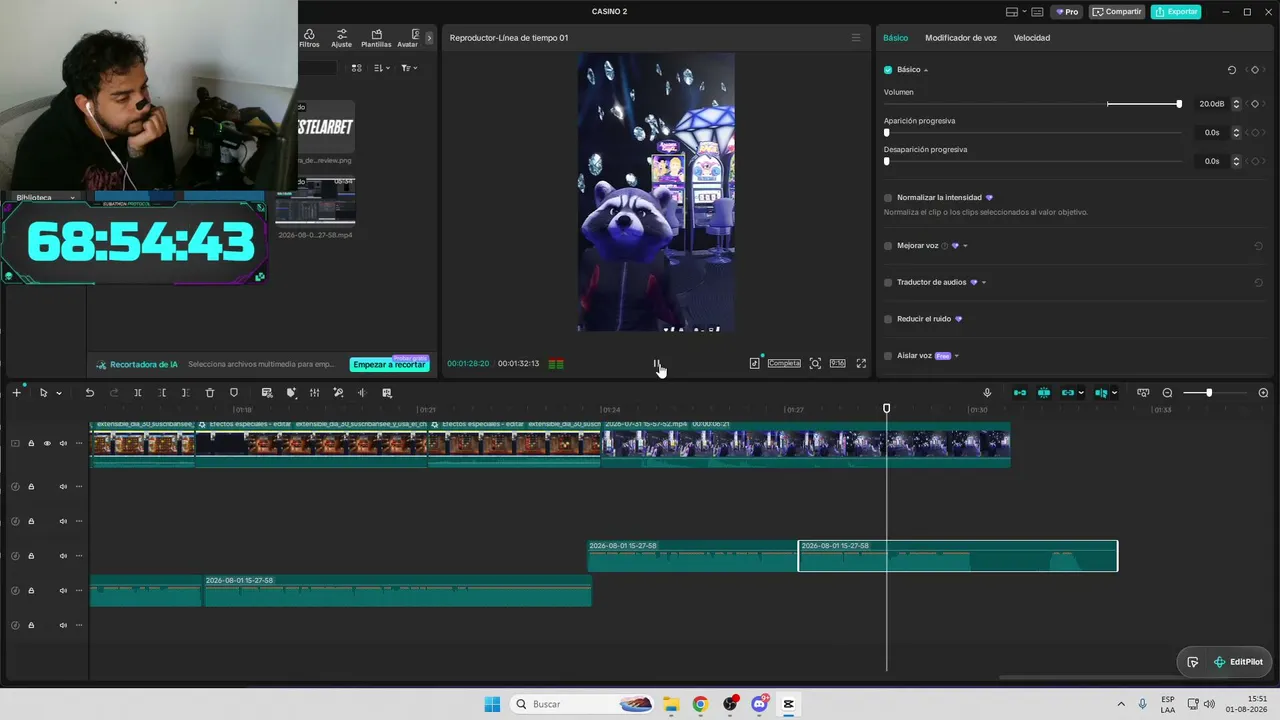1280x720 pixels.
Task: Reset the Básico audio settings
Action: coord(1232,70)
